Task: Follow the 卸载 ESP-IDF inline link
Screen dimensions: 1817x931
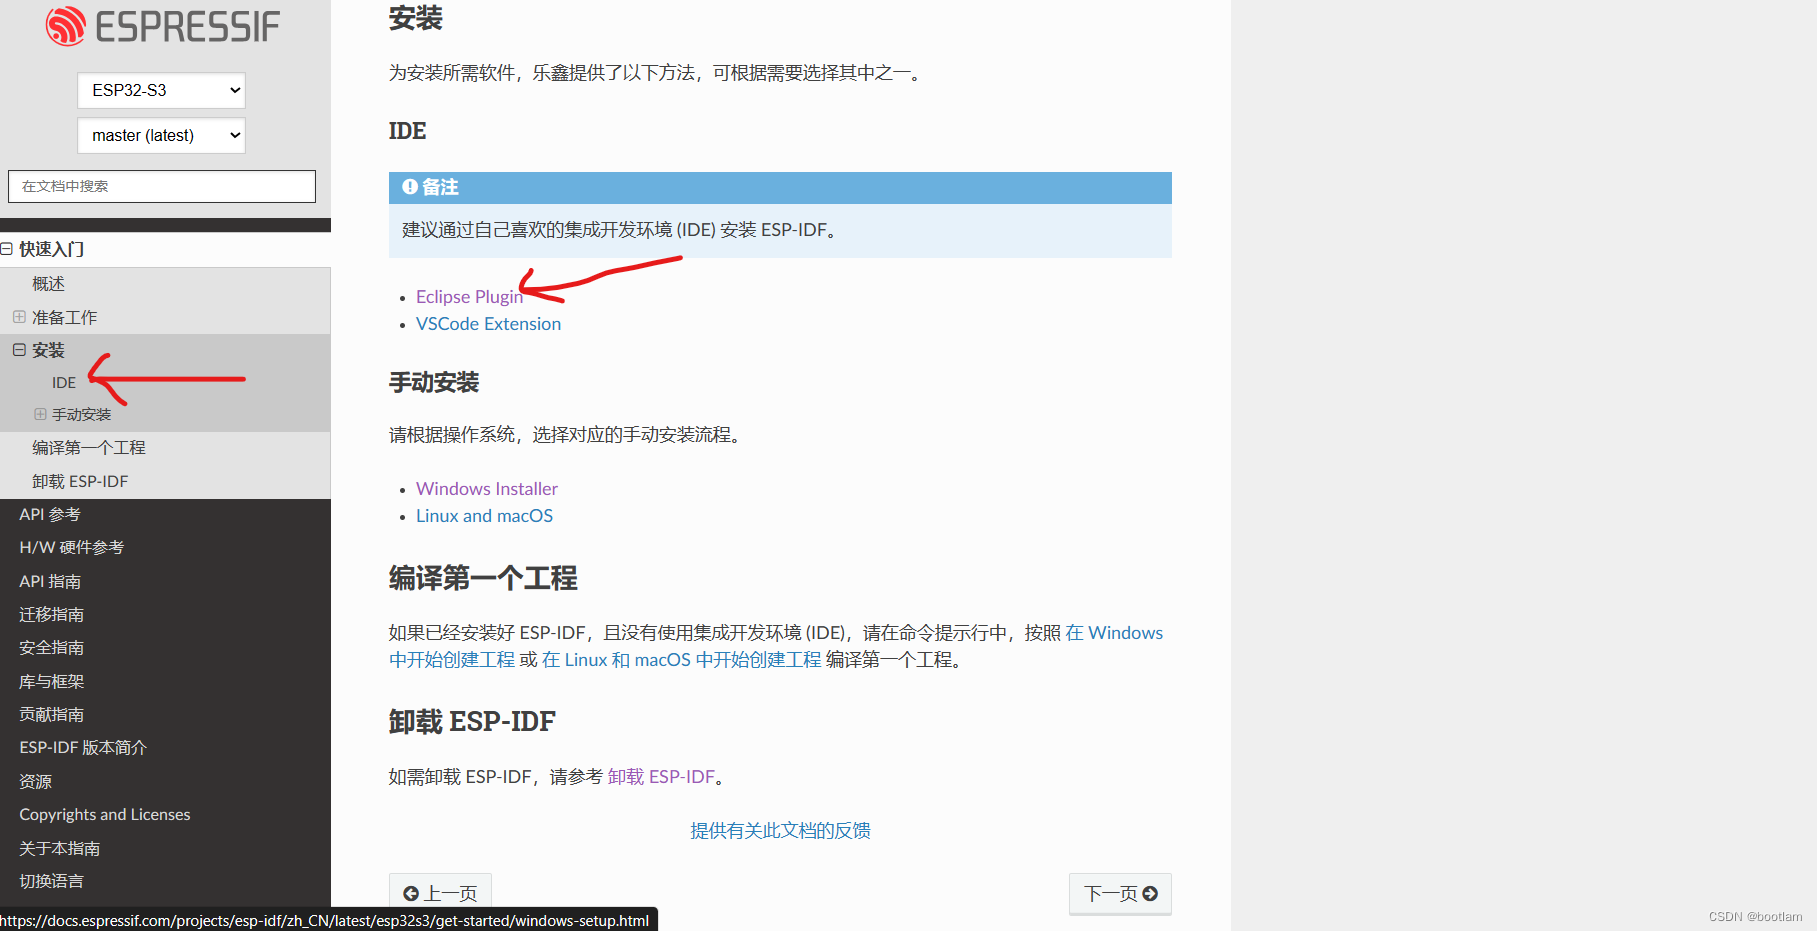Action: pos(661,777)
